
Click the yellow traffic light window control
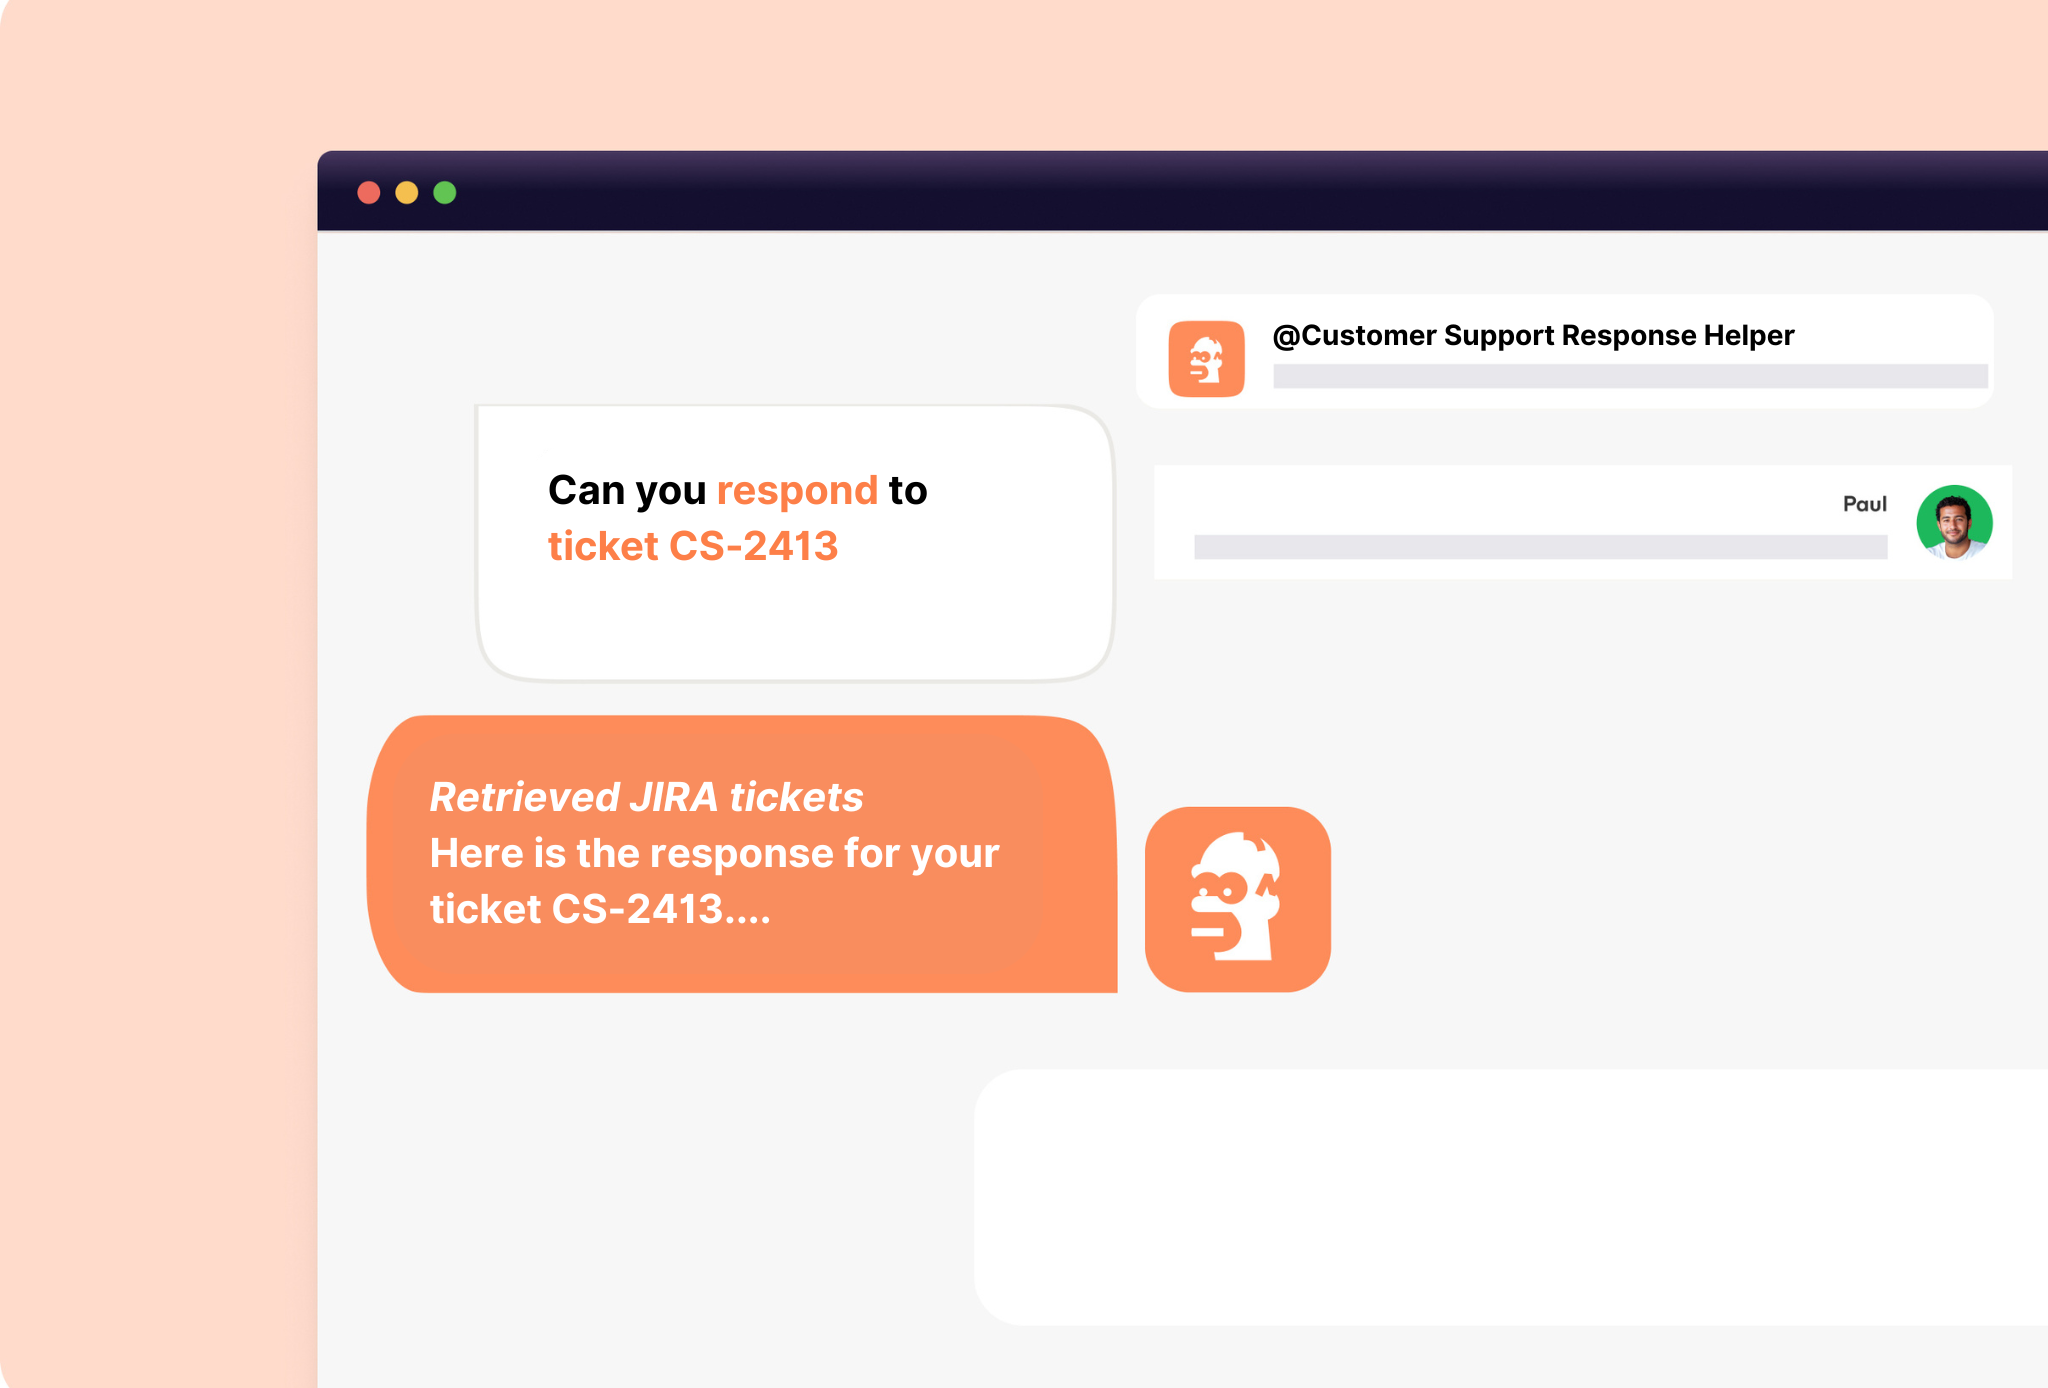click(408, 190)
